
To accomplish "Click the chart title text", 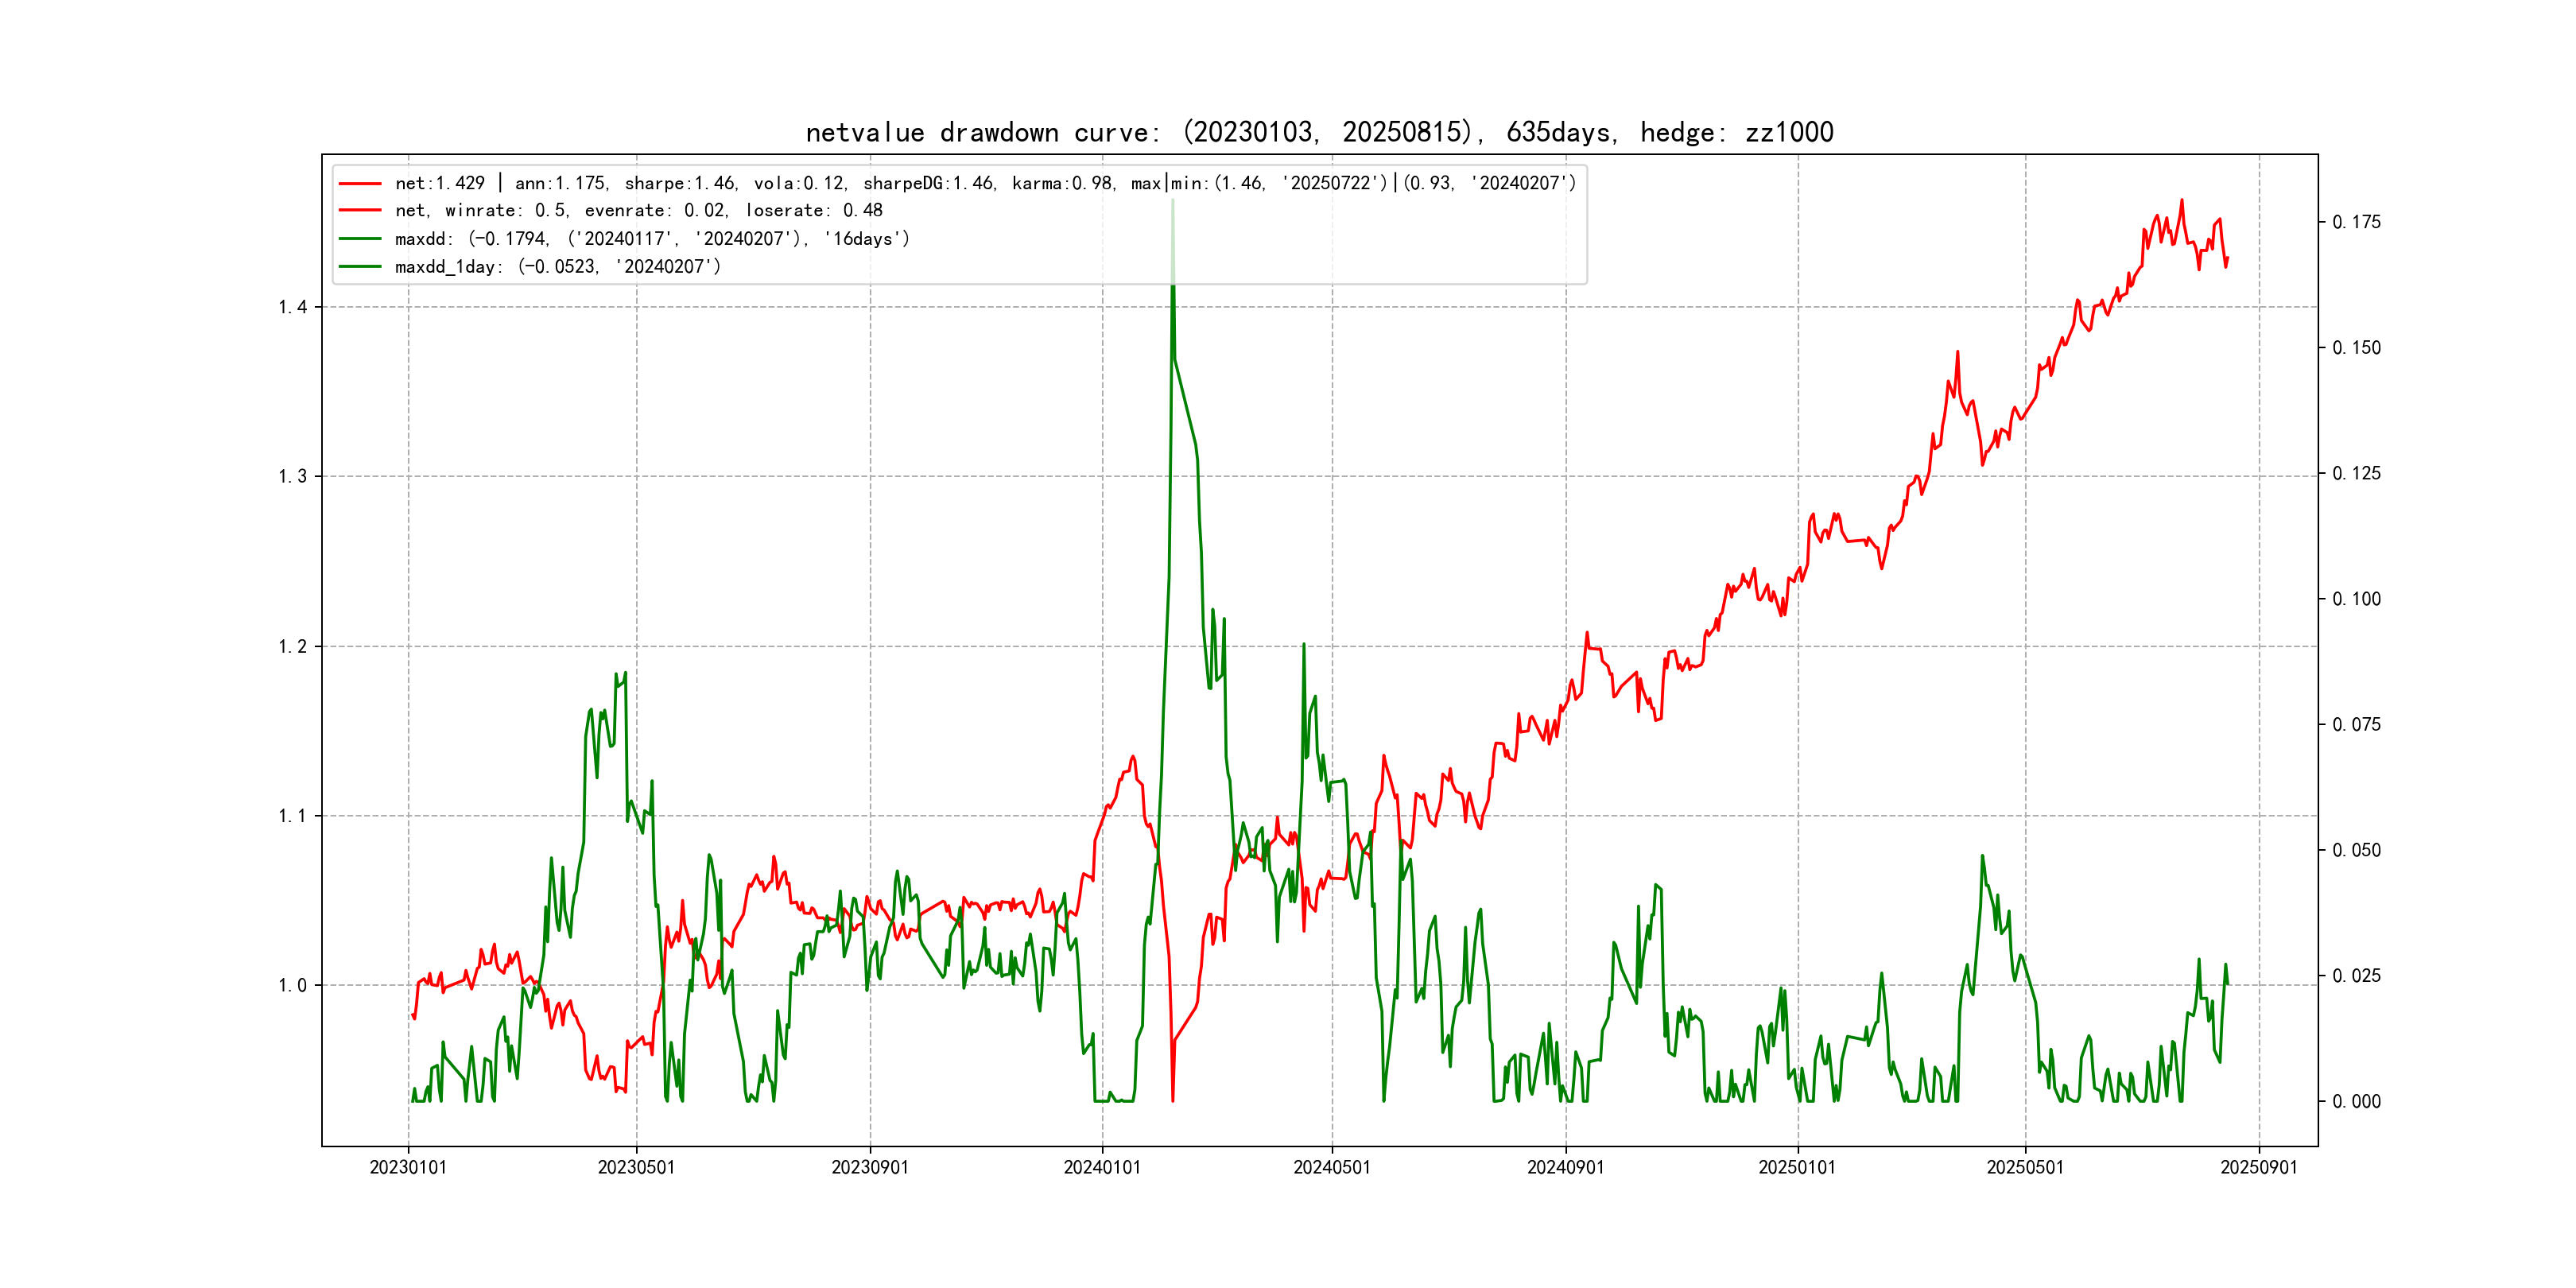I will tap(1319, 132).
